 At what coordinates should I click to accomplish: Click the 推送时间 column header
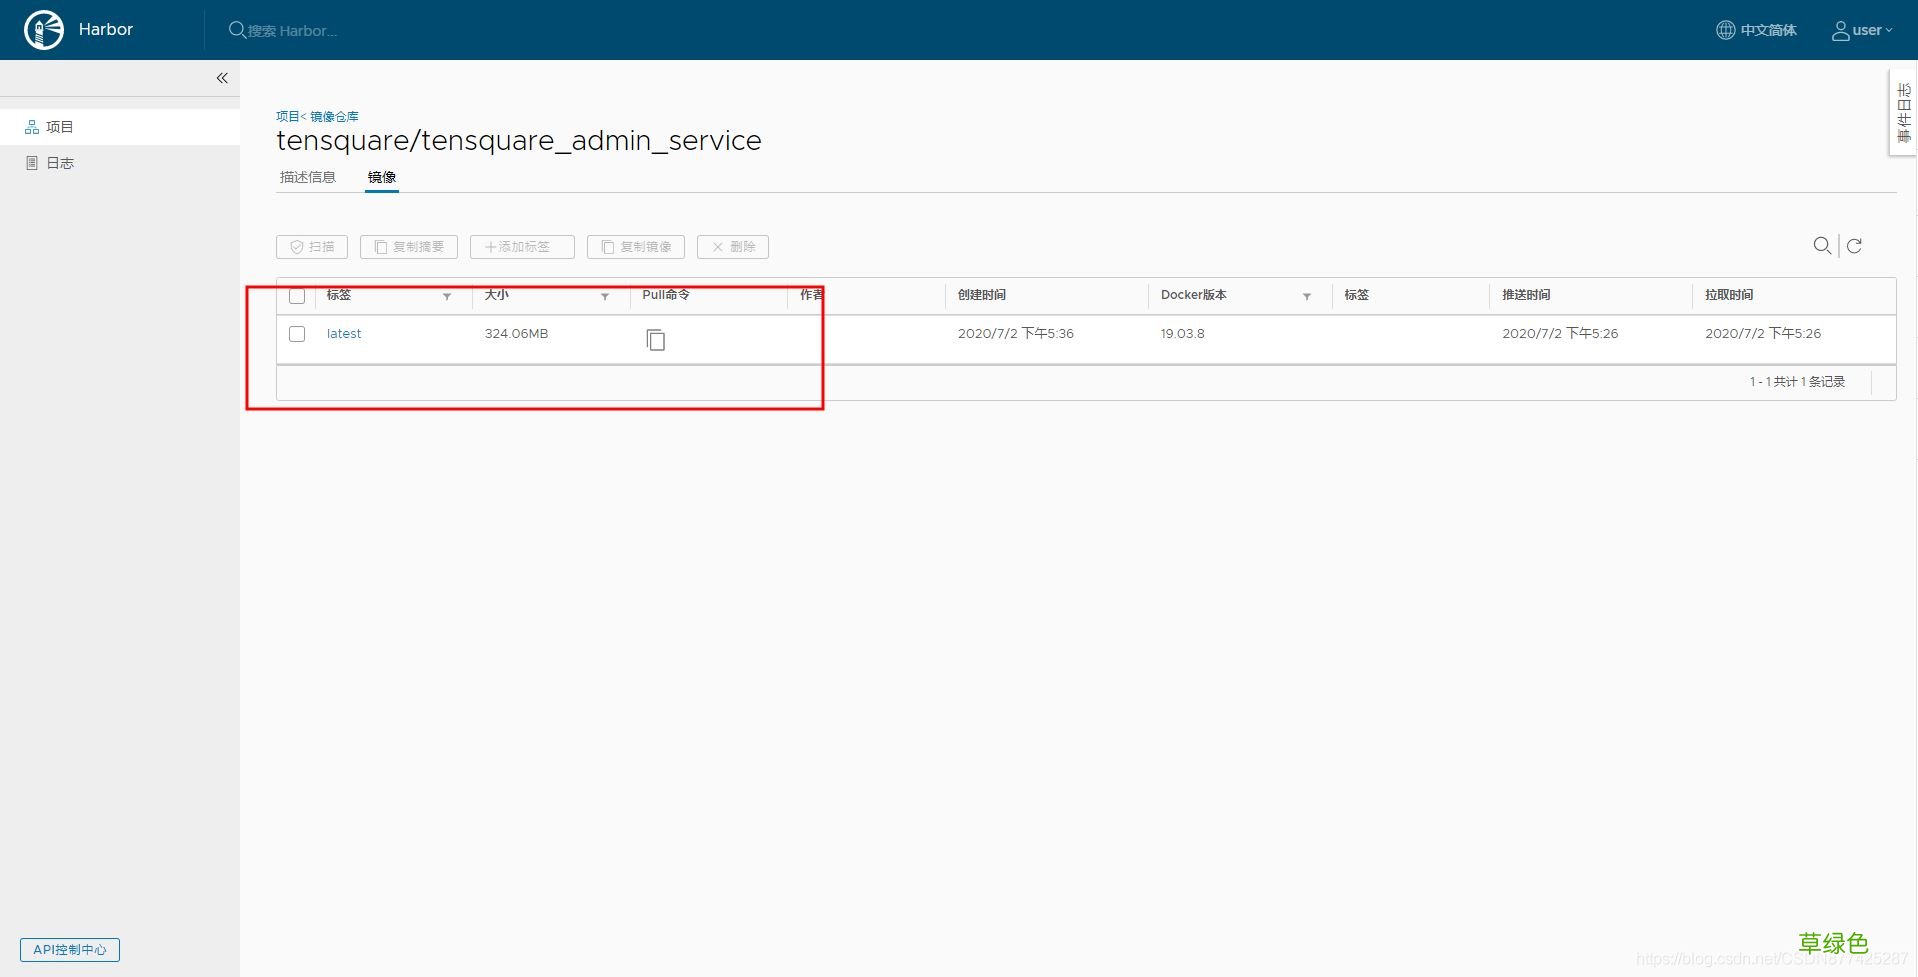tap(1526, 295)
